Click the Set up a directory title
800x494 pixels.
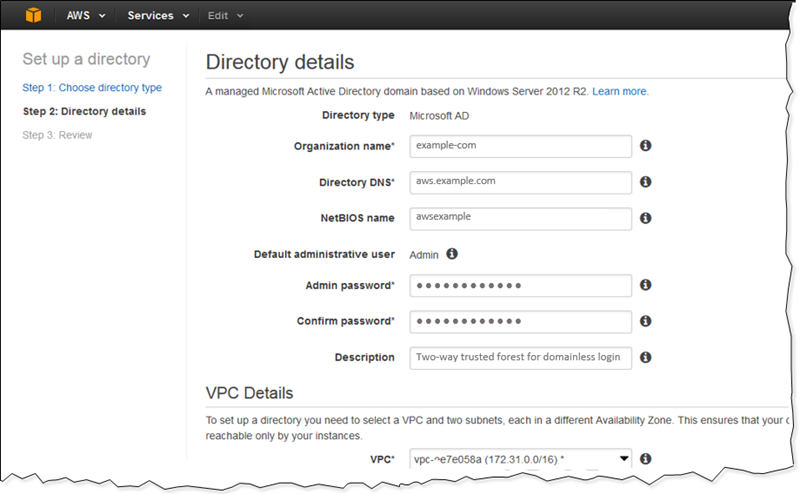click(86, 59)
